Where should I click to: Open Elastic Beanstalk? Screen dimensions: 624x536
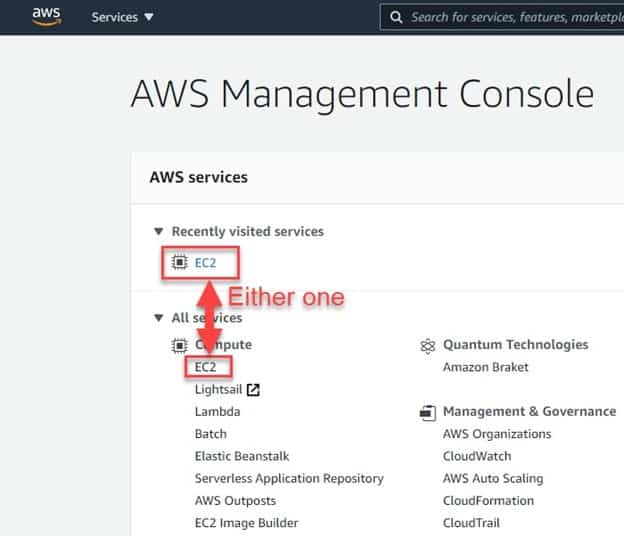coord(242,456)
